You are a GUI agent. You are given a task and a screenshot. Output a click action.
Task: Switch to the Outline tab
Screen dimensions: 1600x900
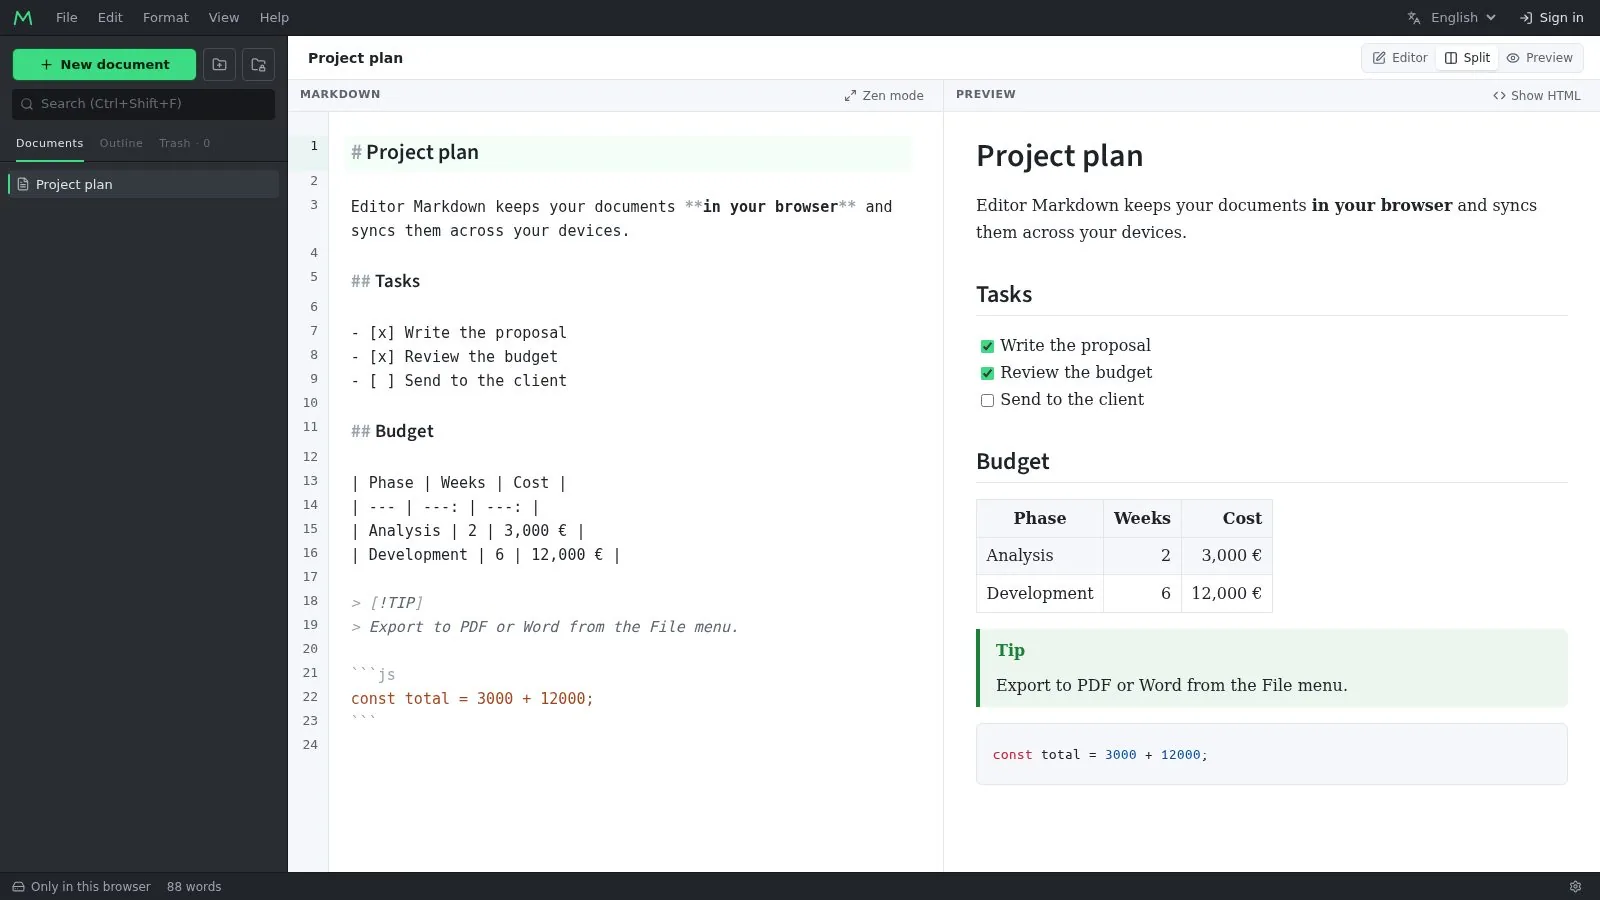click(121, 144)
